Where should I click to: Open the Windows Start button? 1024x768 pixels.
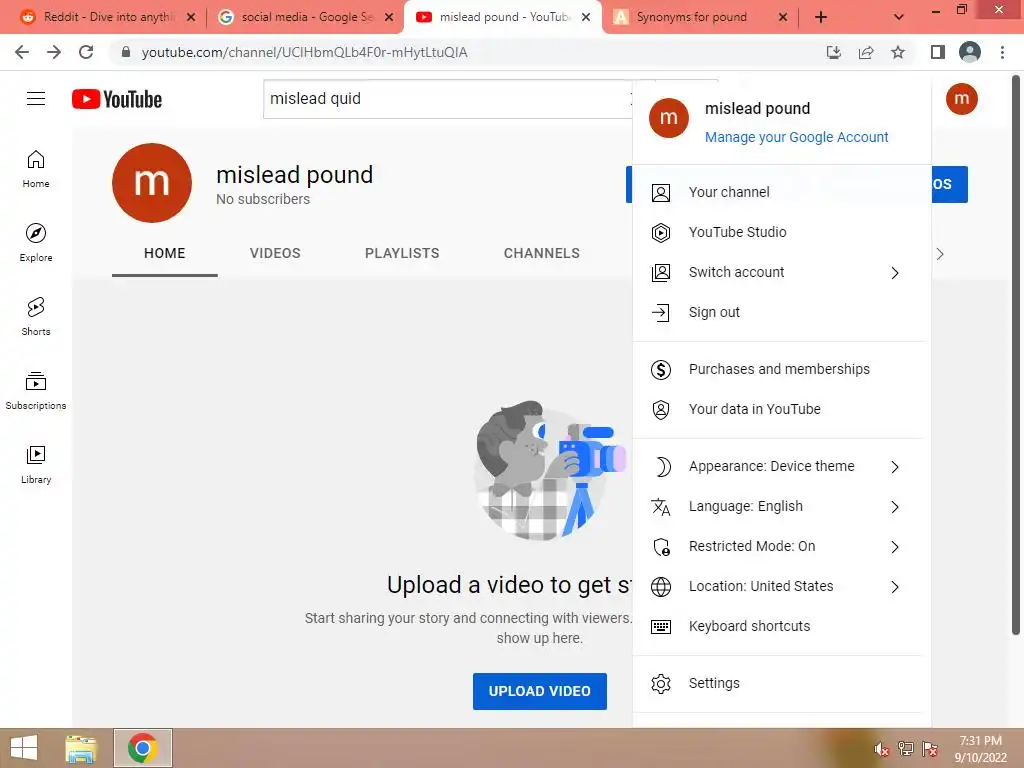pos(24,748)
